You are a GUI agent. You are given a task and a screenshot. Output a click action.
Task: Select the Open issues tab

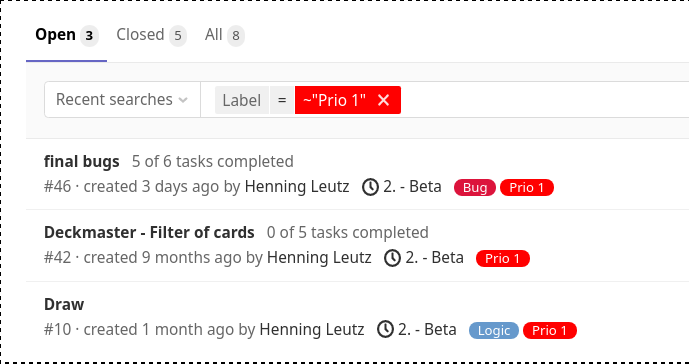[66, 35]
